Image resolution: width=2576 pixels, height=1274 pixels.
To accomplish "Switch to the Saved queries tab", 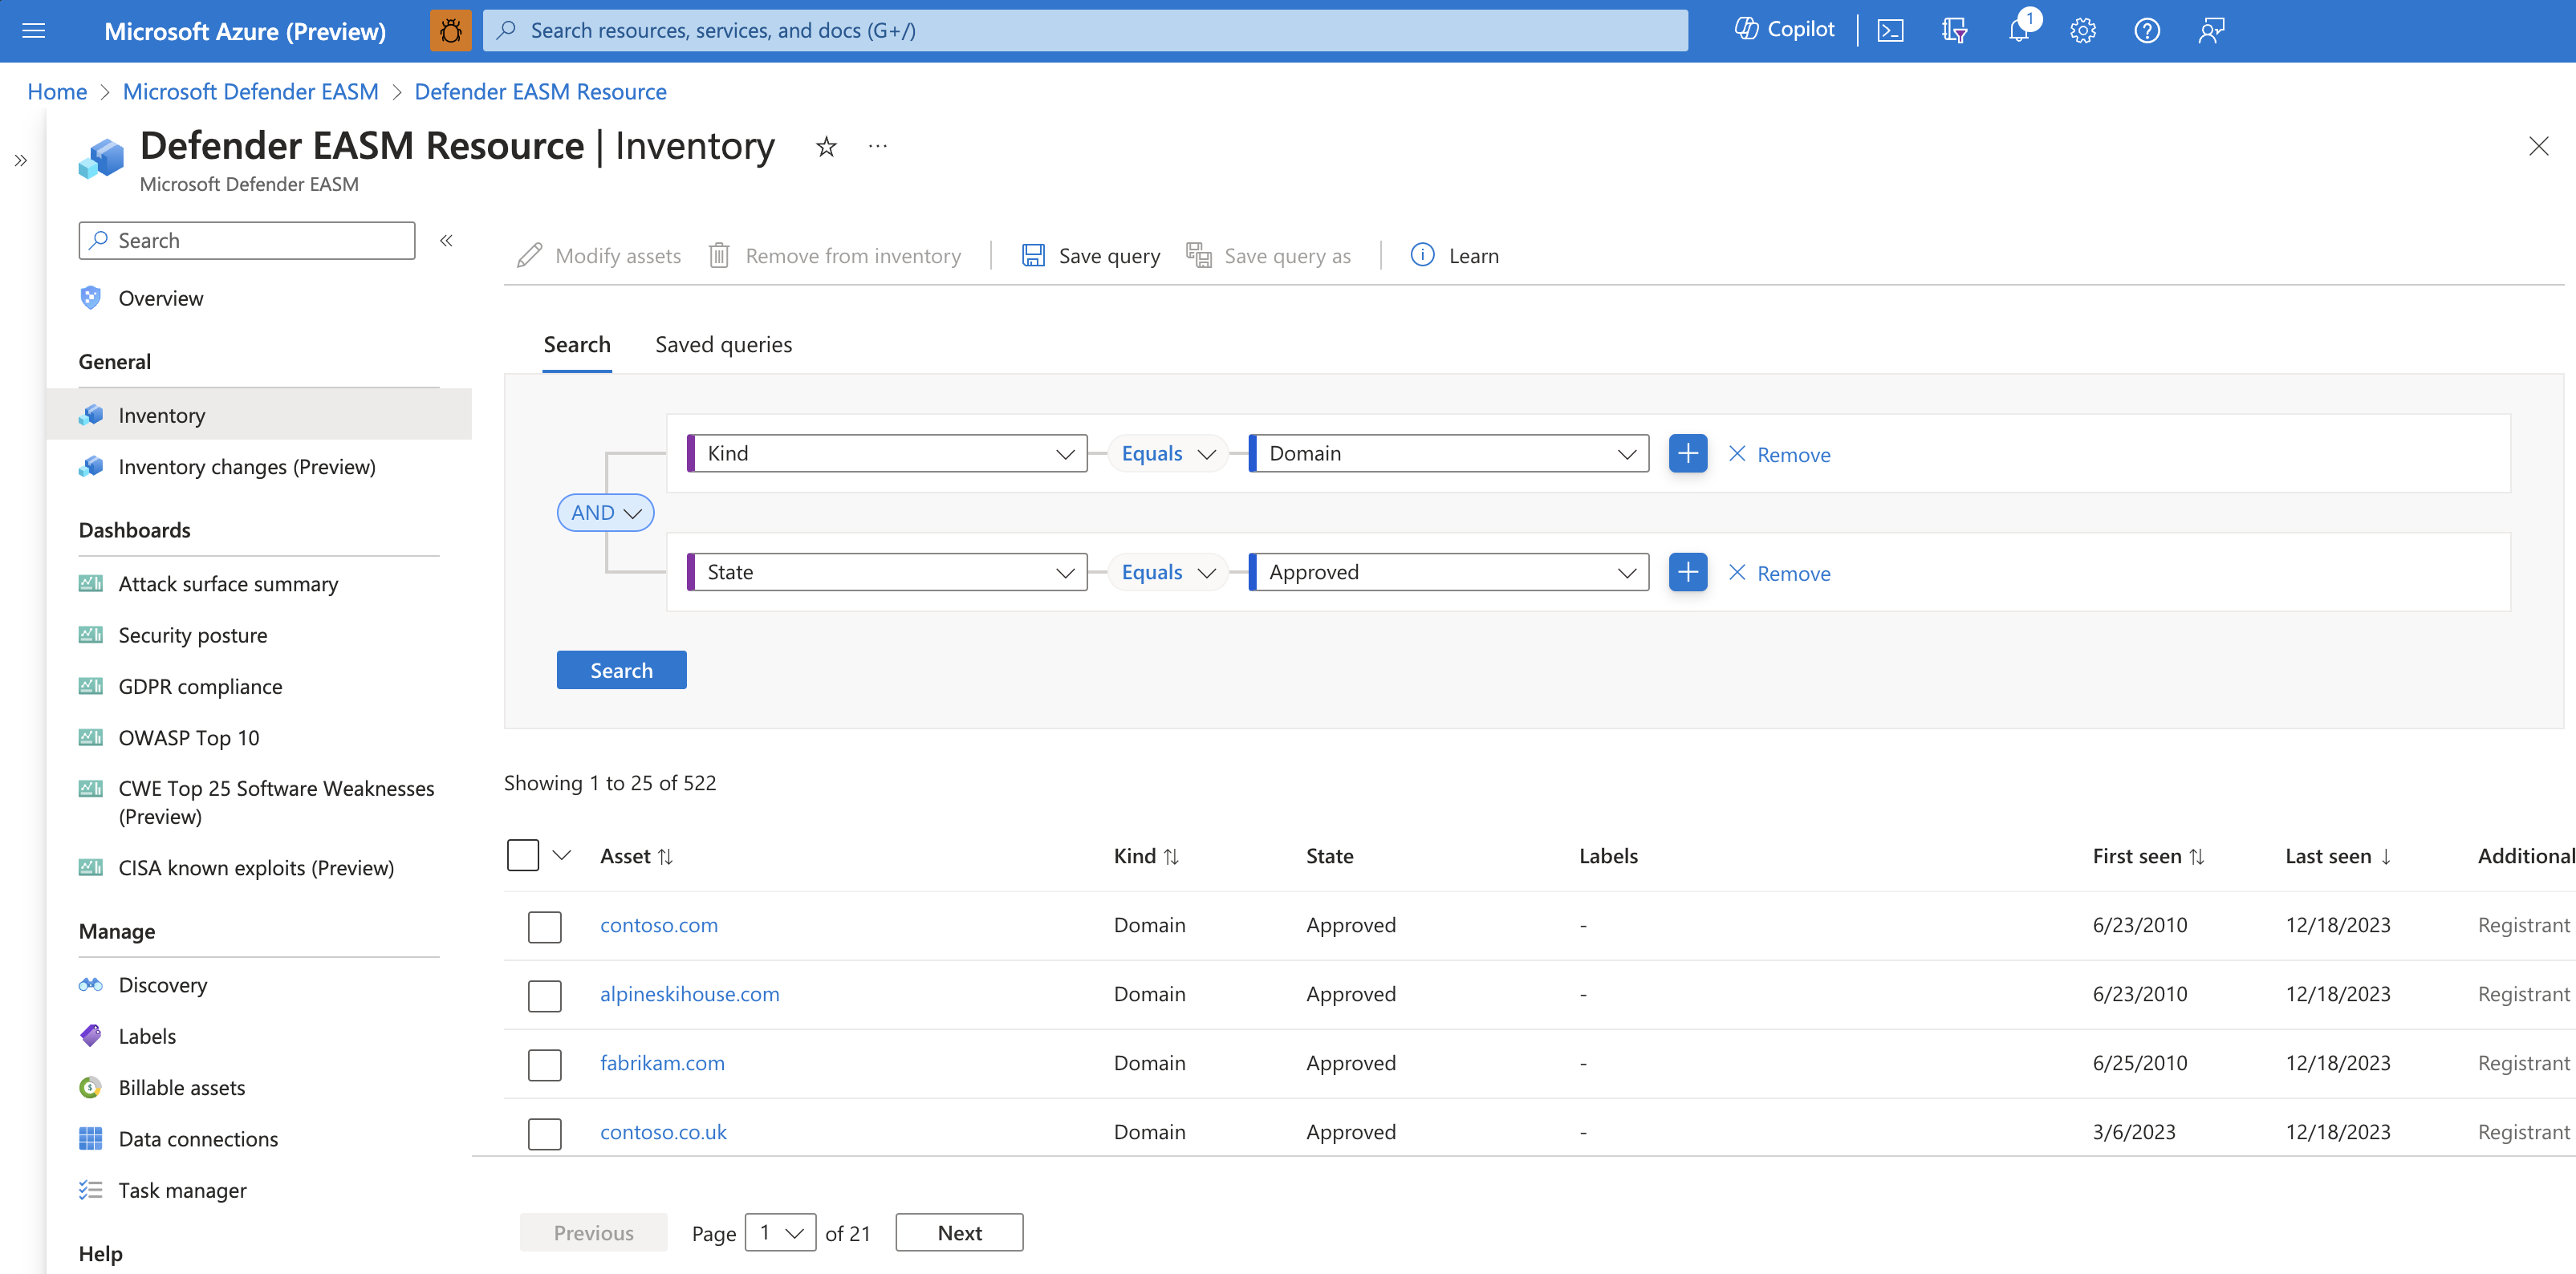I will coord(723,343).
